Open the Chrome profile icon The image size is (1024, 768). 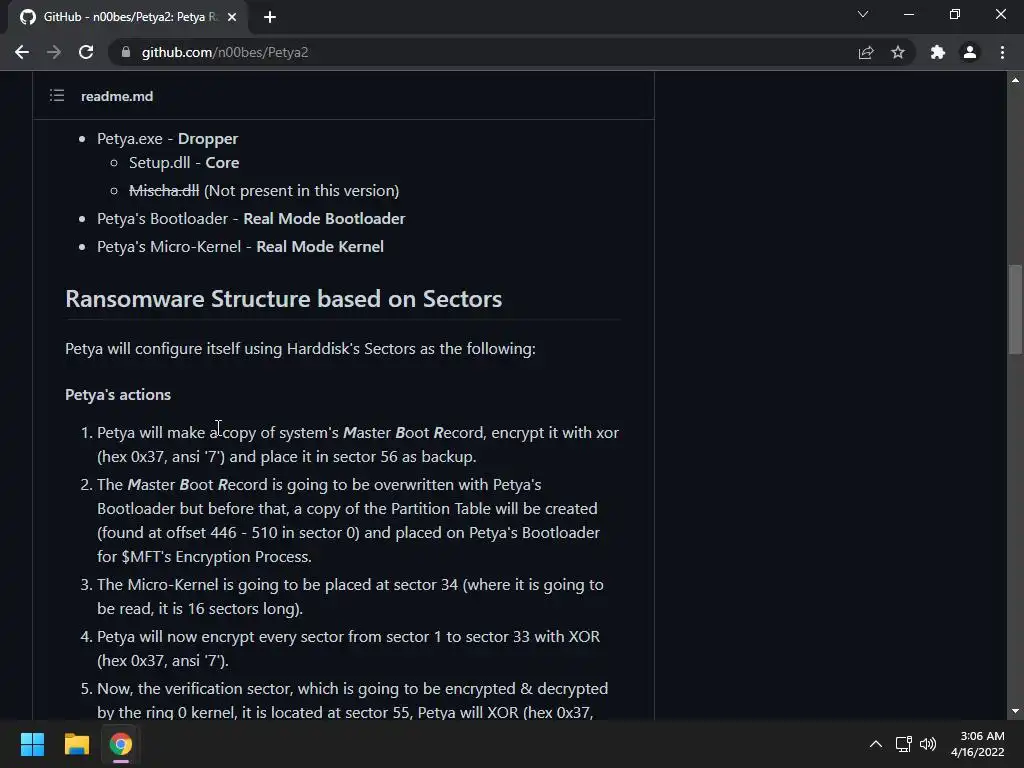[x=970, y=52]
